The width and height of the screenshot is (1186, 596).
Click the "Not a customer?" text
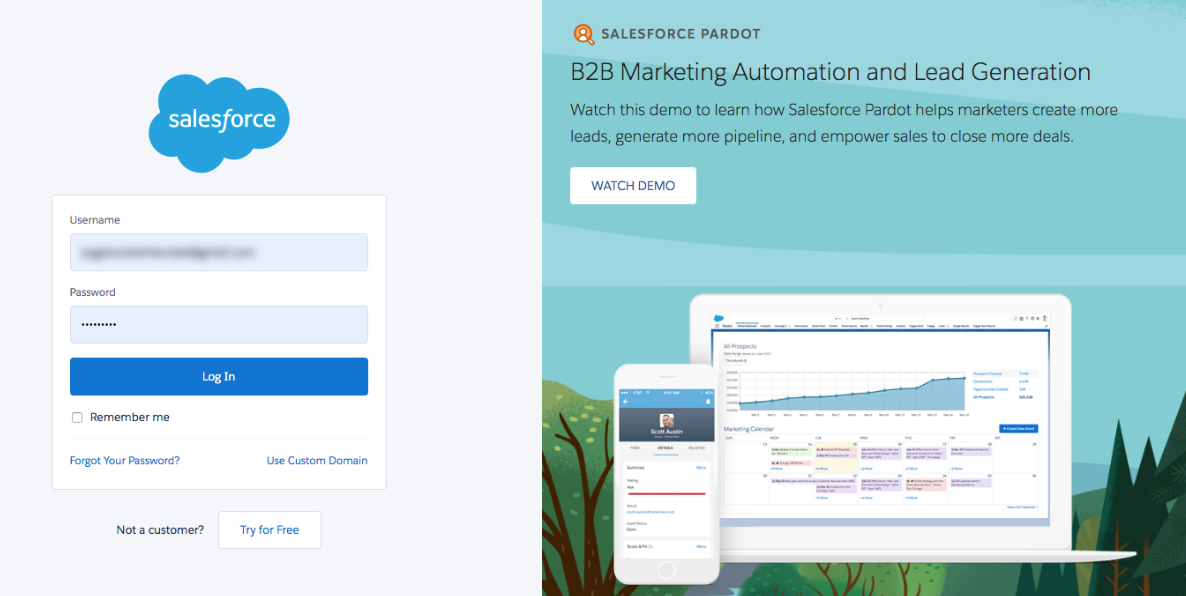coord(160,530)
